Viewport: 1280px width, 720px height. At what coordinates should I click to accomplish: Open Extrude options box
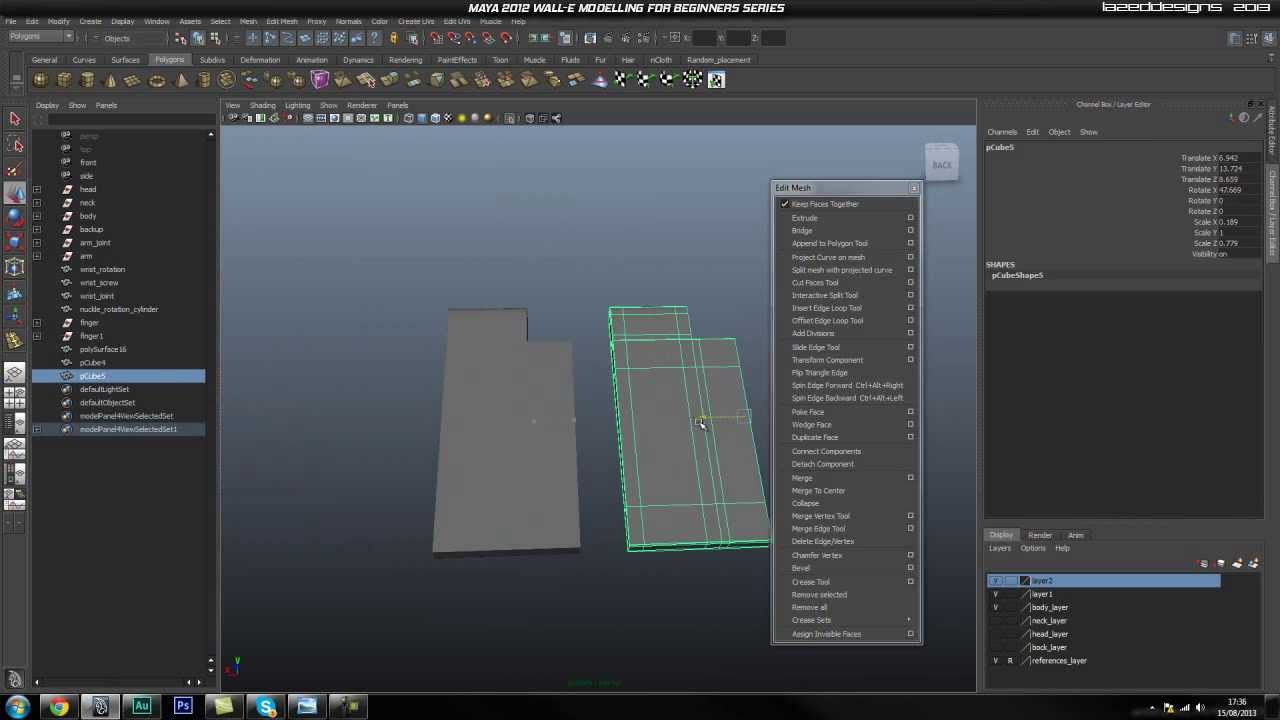point(910,217)
